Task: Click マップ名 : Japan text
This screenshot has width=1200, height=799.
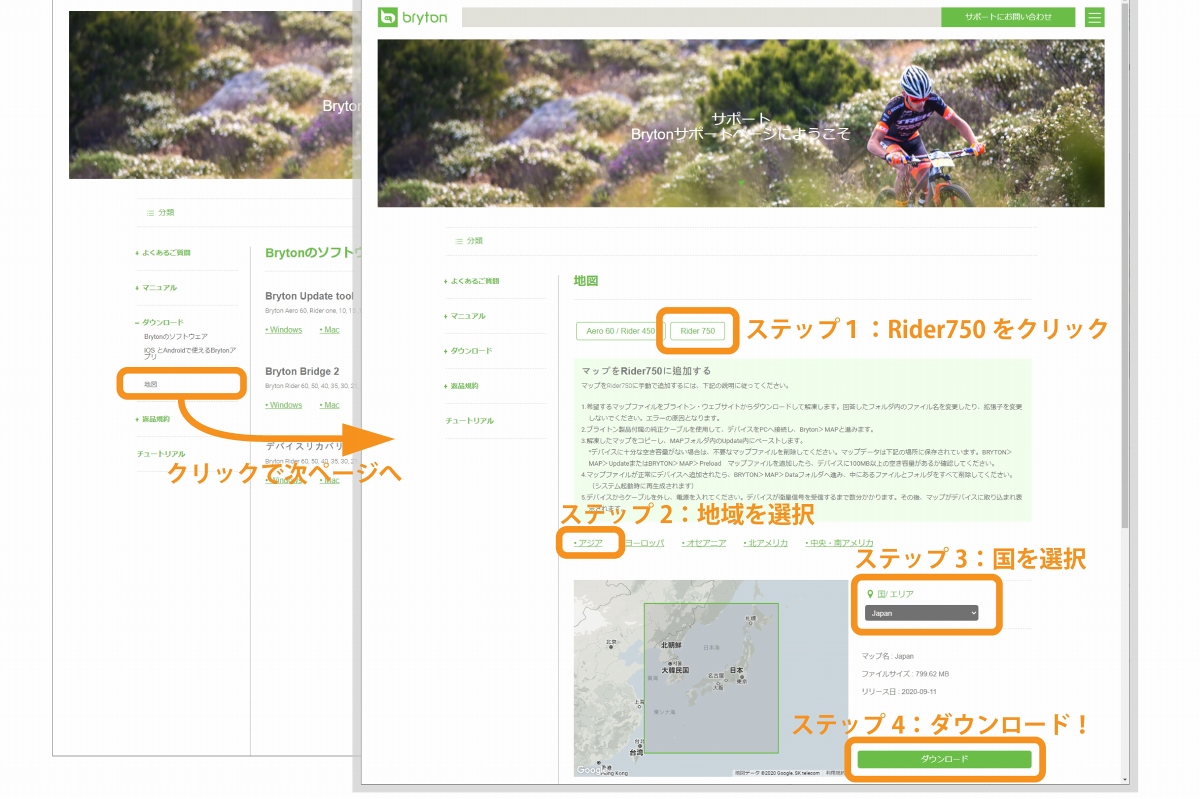Action: (888, 657)
